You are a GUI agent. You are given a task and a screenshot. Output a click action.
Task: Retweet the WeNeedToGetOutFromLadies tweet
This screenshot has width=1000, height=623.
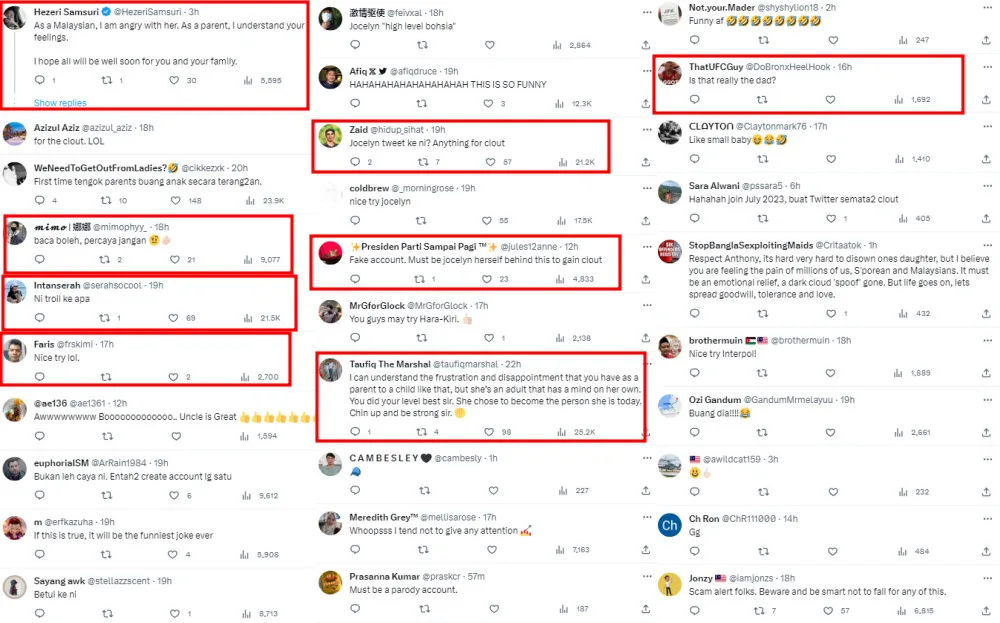click(106, 200)
